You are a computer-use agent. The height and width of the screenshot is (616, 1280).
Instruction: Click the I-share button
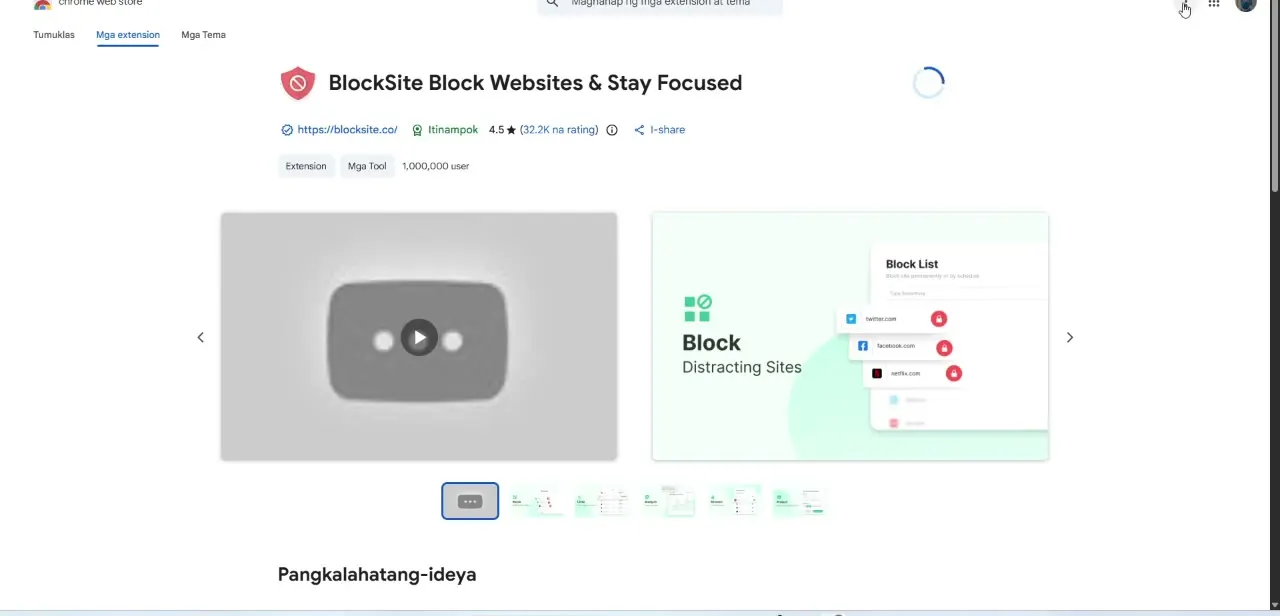659,130
